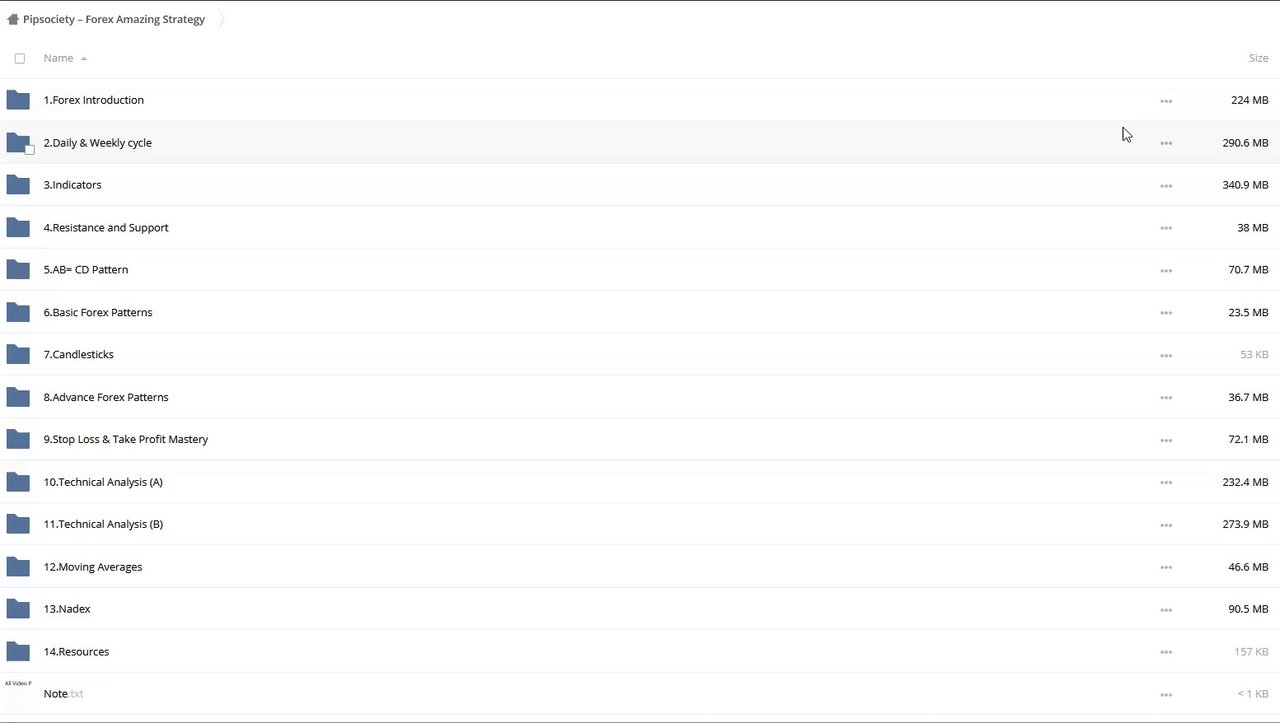Open the 5.AB= CD Pattern folder
Screen dimensions: 1280x723
[86, 270]
